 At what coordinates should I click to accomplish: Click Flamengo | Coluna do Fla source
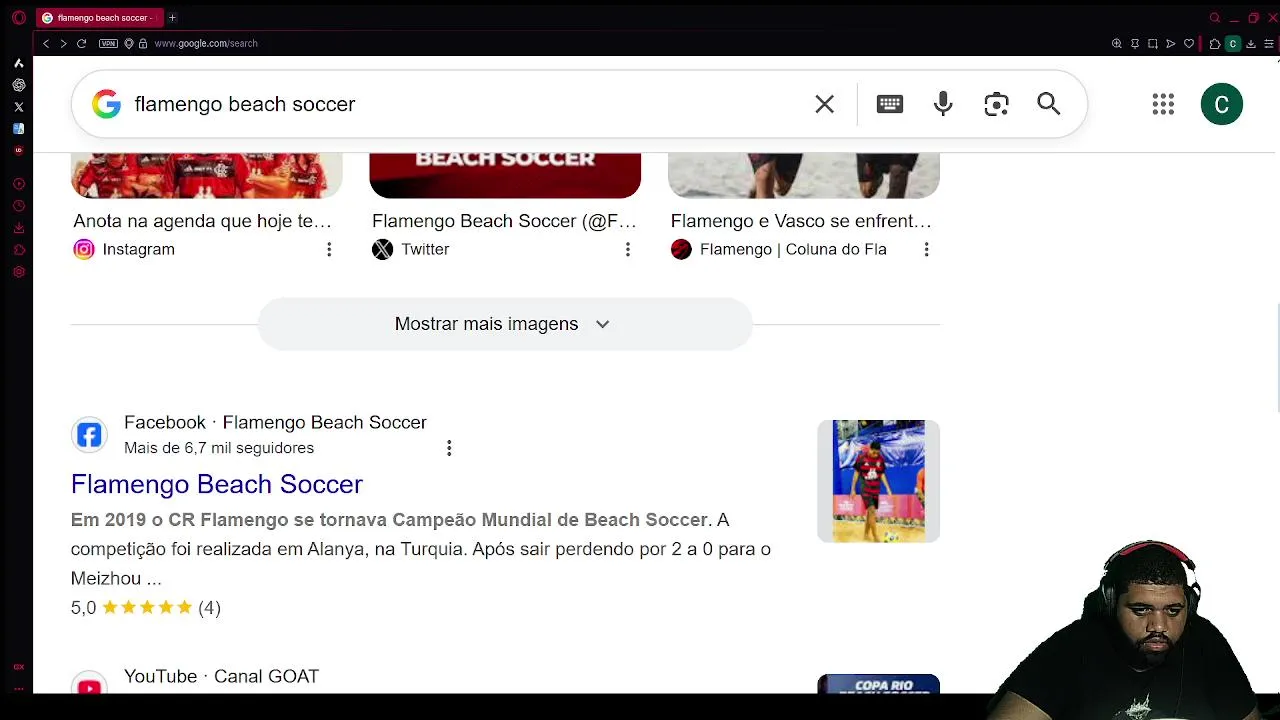point(793,249)
